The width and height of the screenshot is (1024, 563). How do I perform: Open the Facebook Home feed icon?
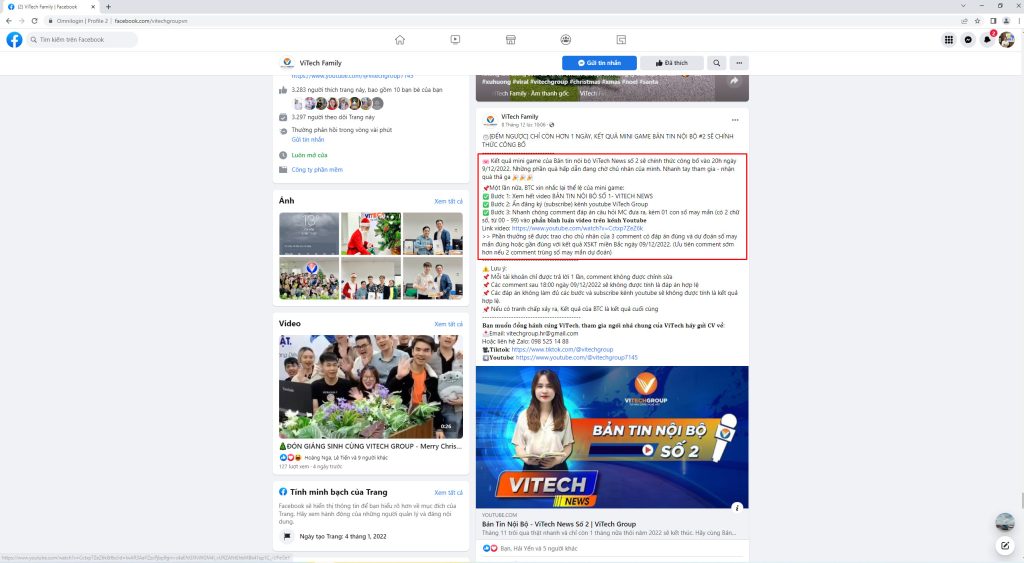tap(400, 40)
